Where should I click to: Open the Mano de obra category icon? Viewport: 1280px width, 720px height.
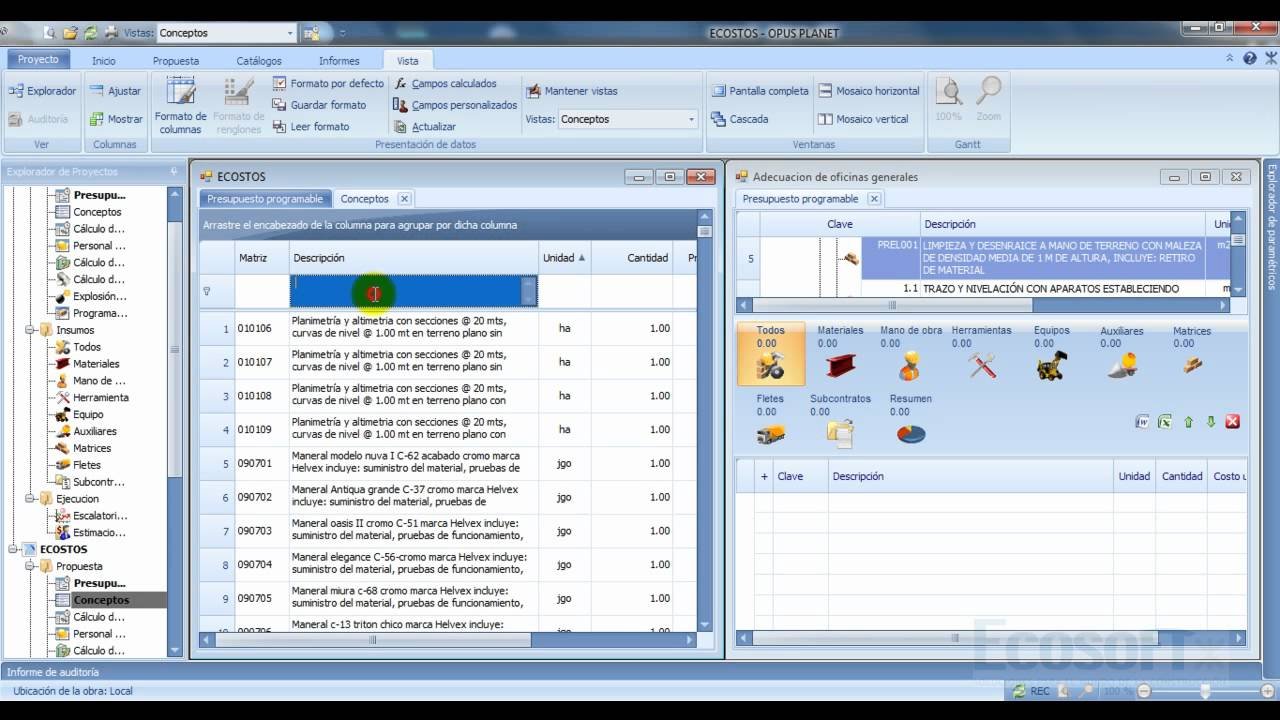click(x=912, y=366)
